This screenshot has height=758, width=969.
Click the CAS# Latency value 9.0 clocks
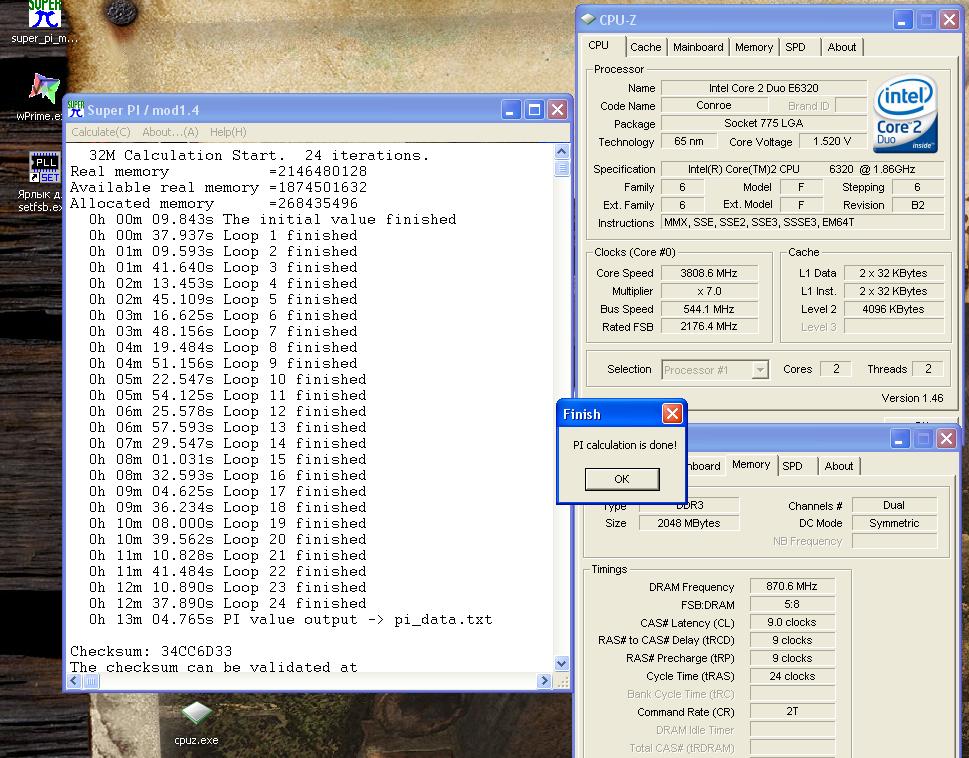(x=792, y=621)
